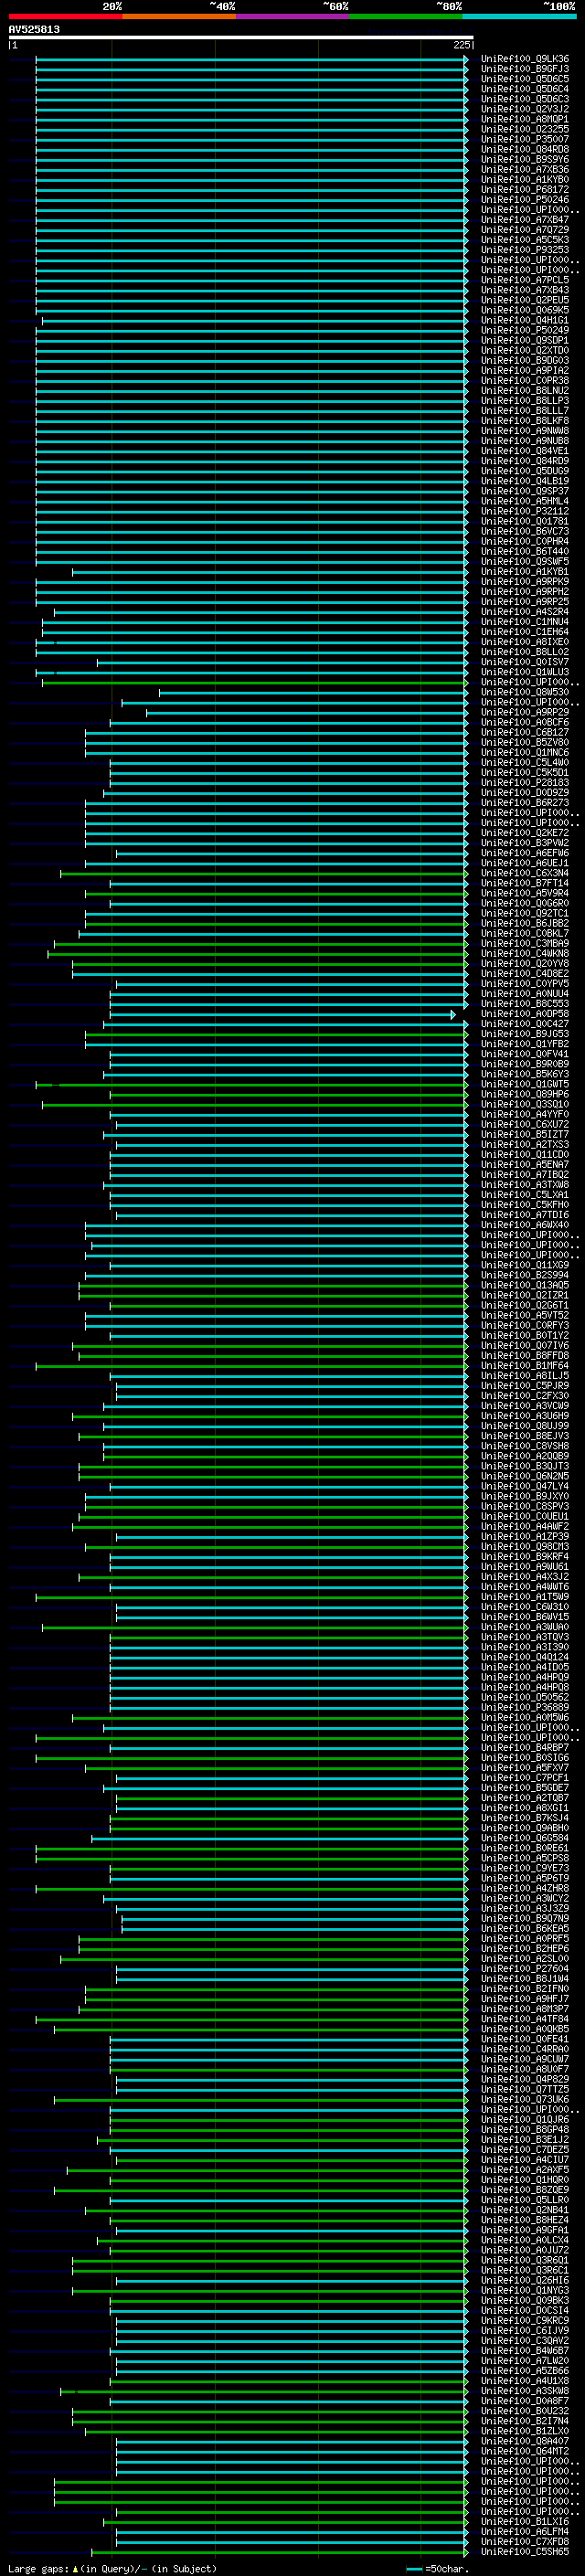
Task: Select the UniRef100_P32112 label
Action: 525,511
